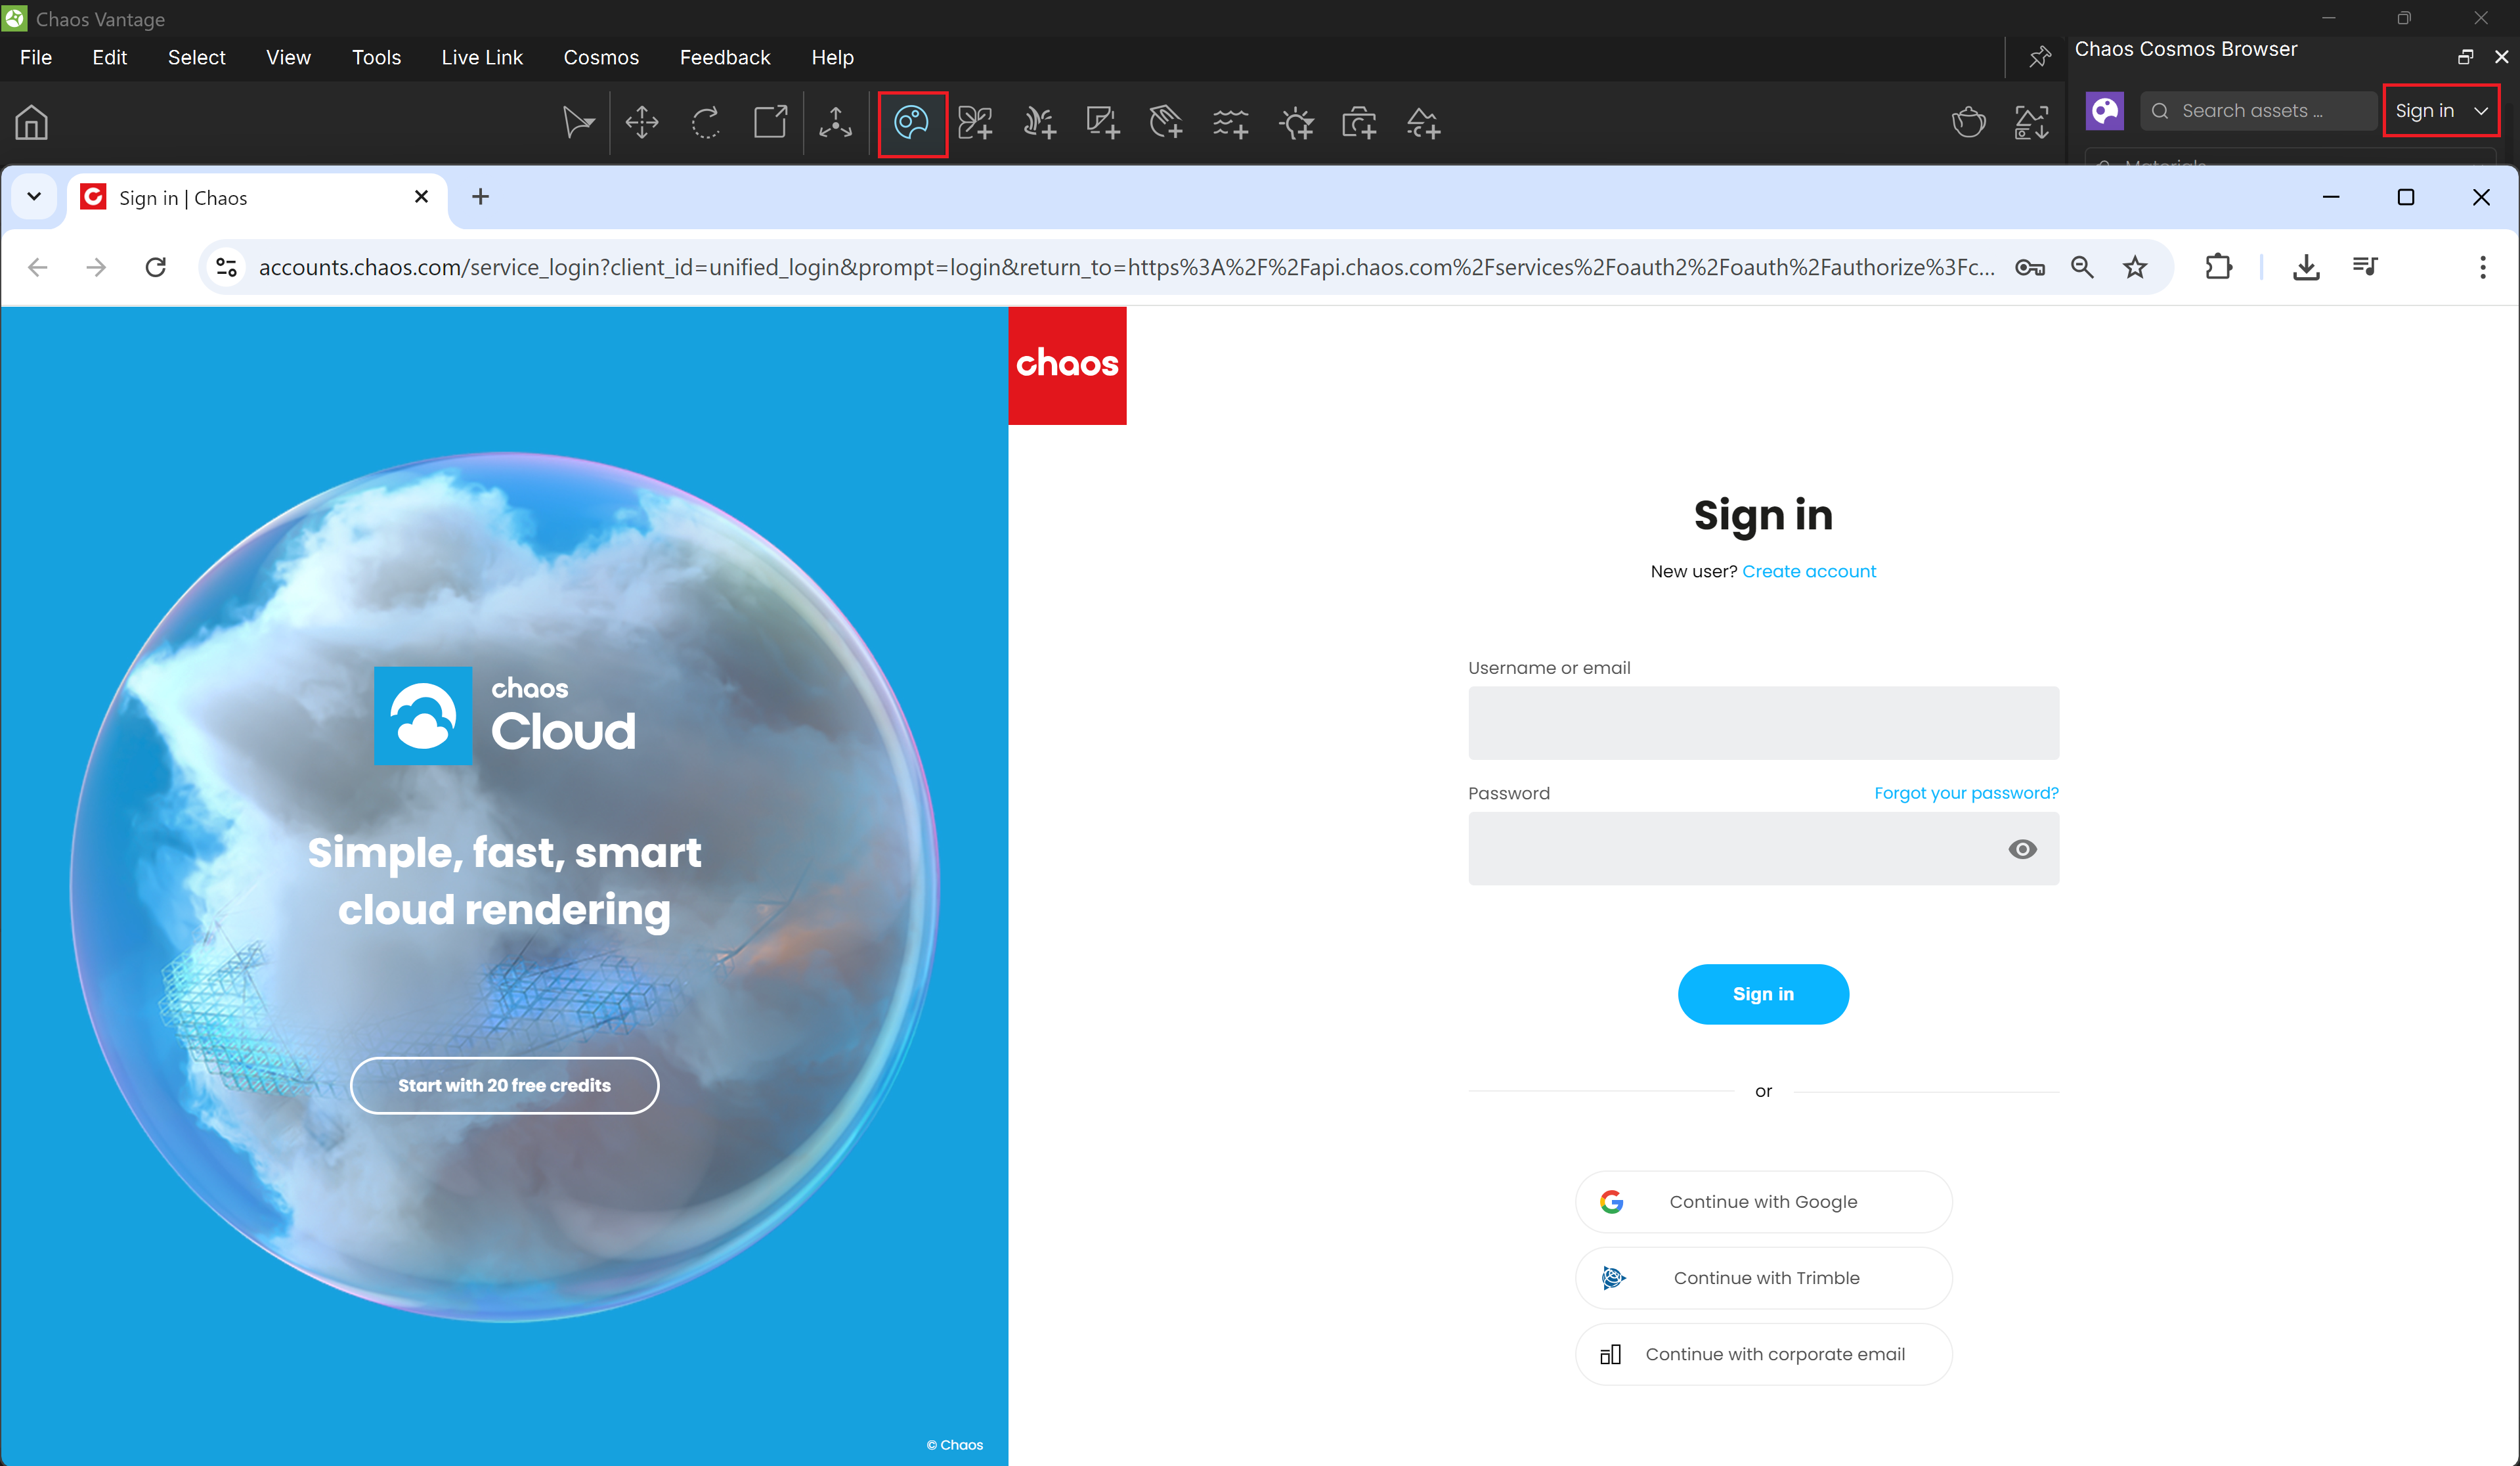Screen dimensions: 2520x1466
Task: Close the 'Sign in | Chaos' tab
Action: [x=422, y=197]
